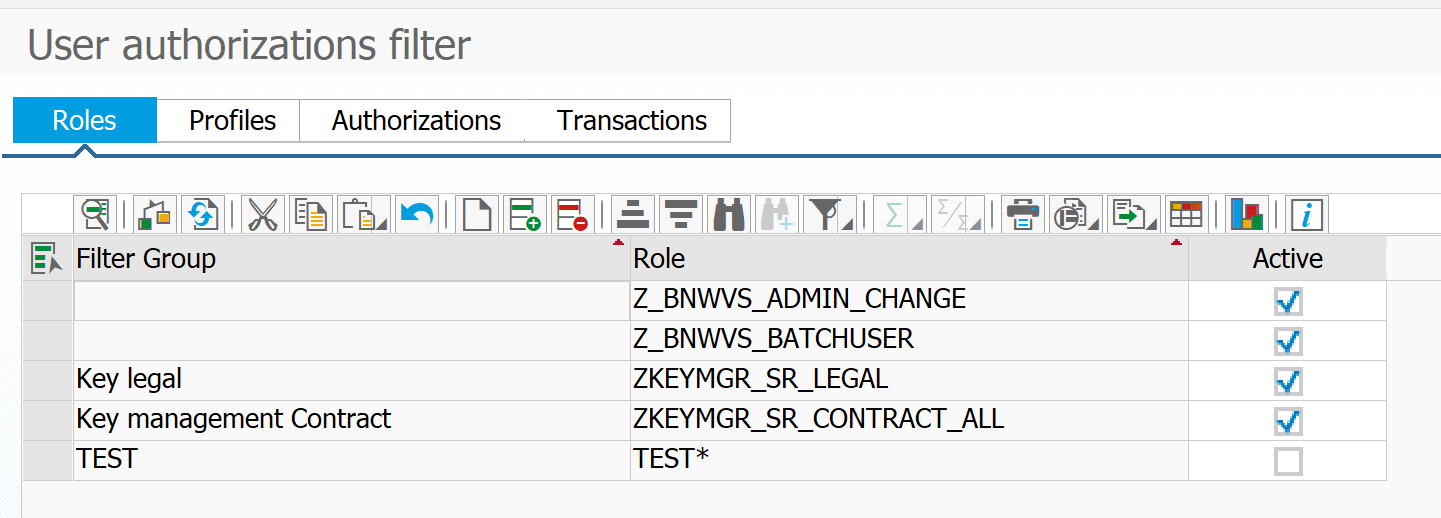Delete row using the red-minus icon
This screenshot has height=518, width=1441.
[x=573, y=214]
